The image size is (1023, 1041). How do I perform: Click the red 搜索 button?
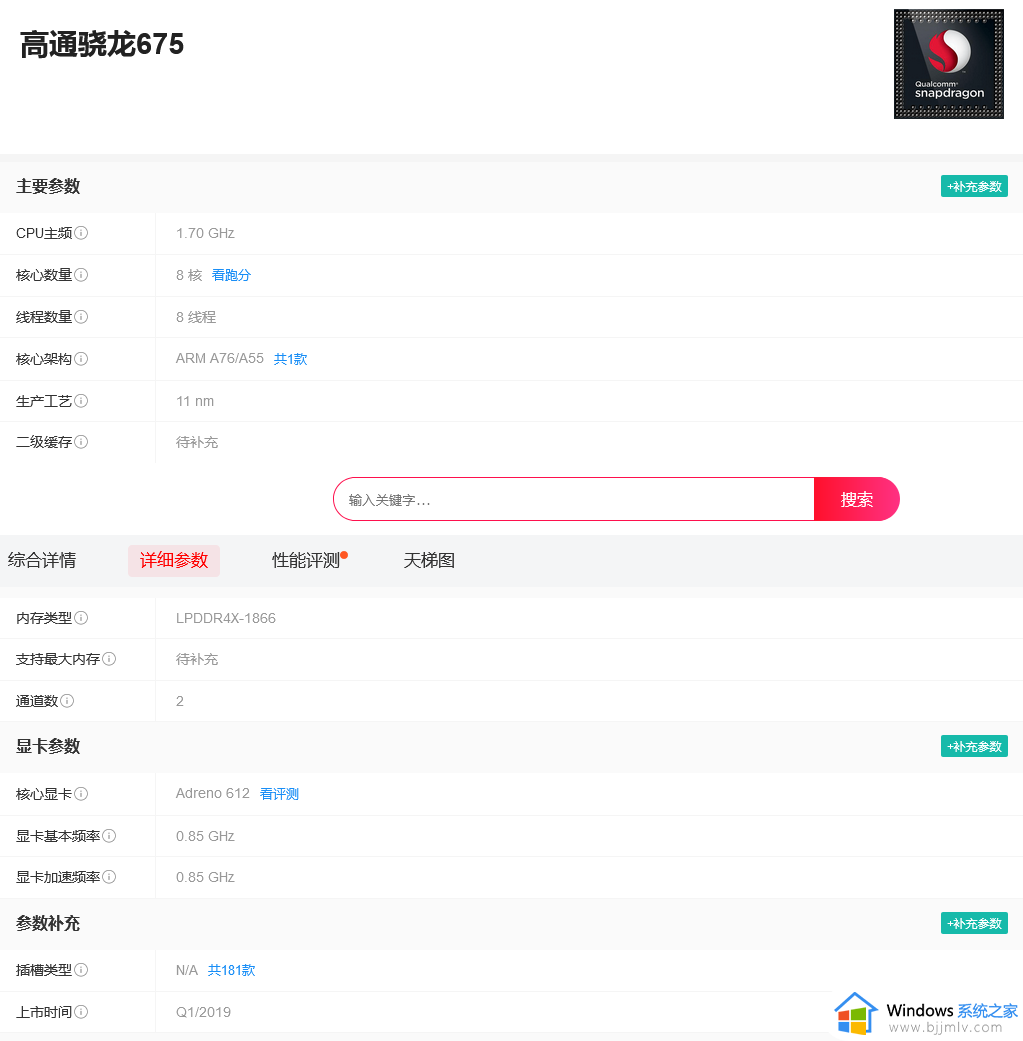[x=856, y=499]
